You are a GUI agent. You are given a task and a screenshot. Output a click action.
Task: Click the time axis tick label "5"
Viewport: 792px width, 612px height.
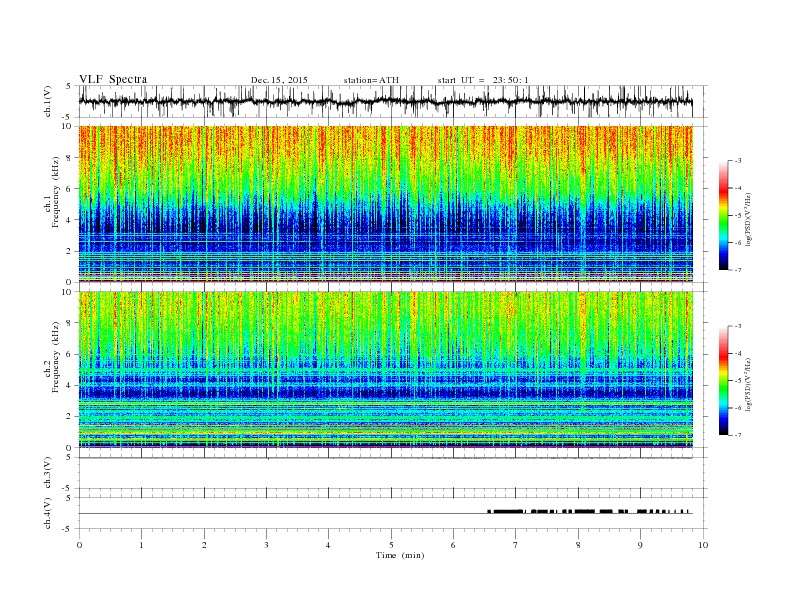coord(391,545)
